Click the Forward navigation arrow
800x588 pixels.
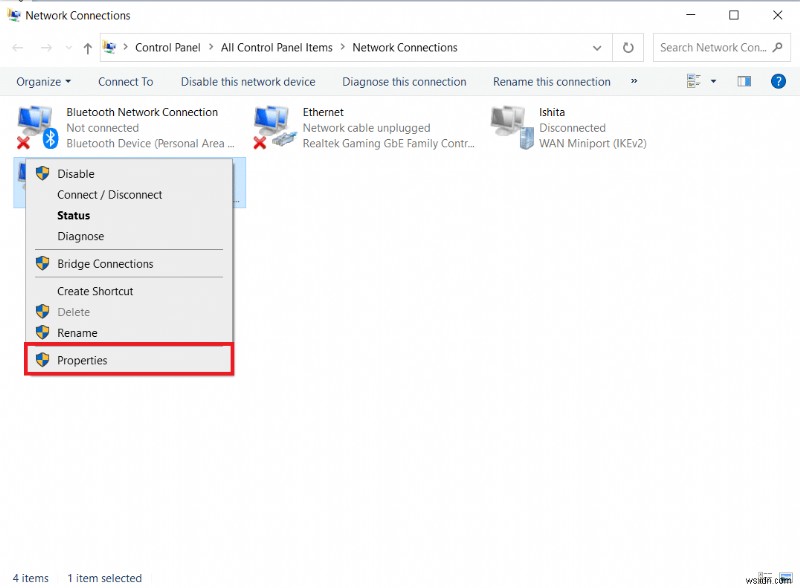(46, 48)
